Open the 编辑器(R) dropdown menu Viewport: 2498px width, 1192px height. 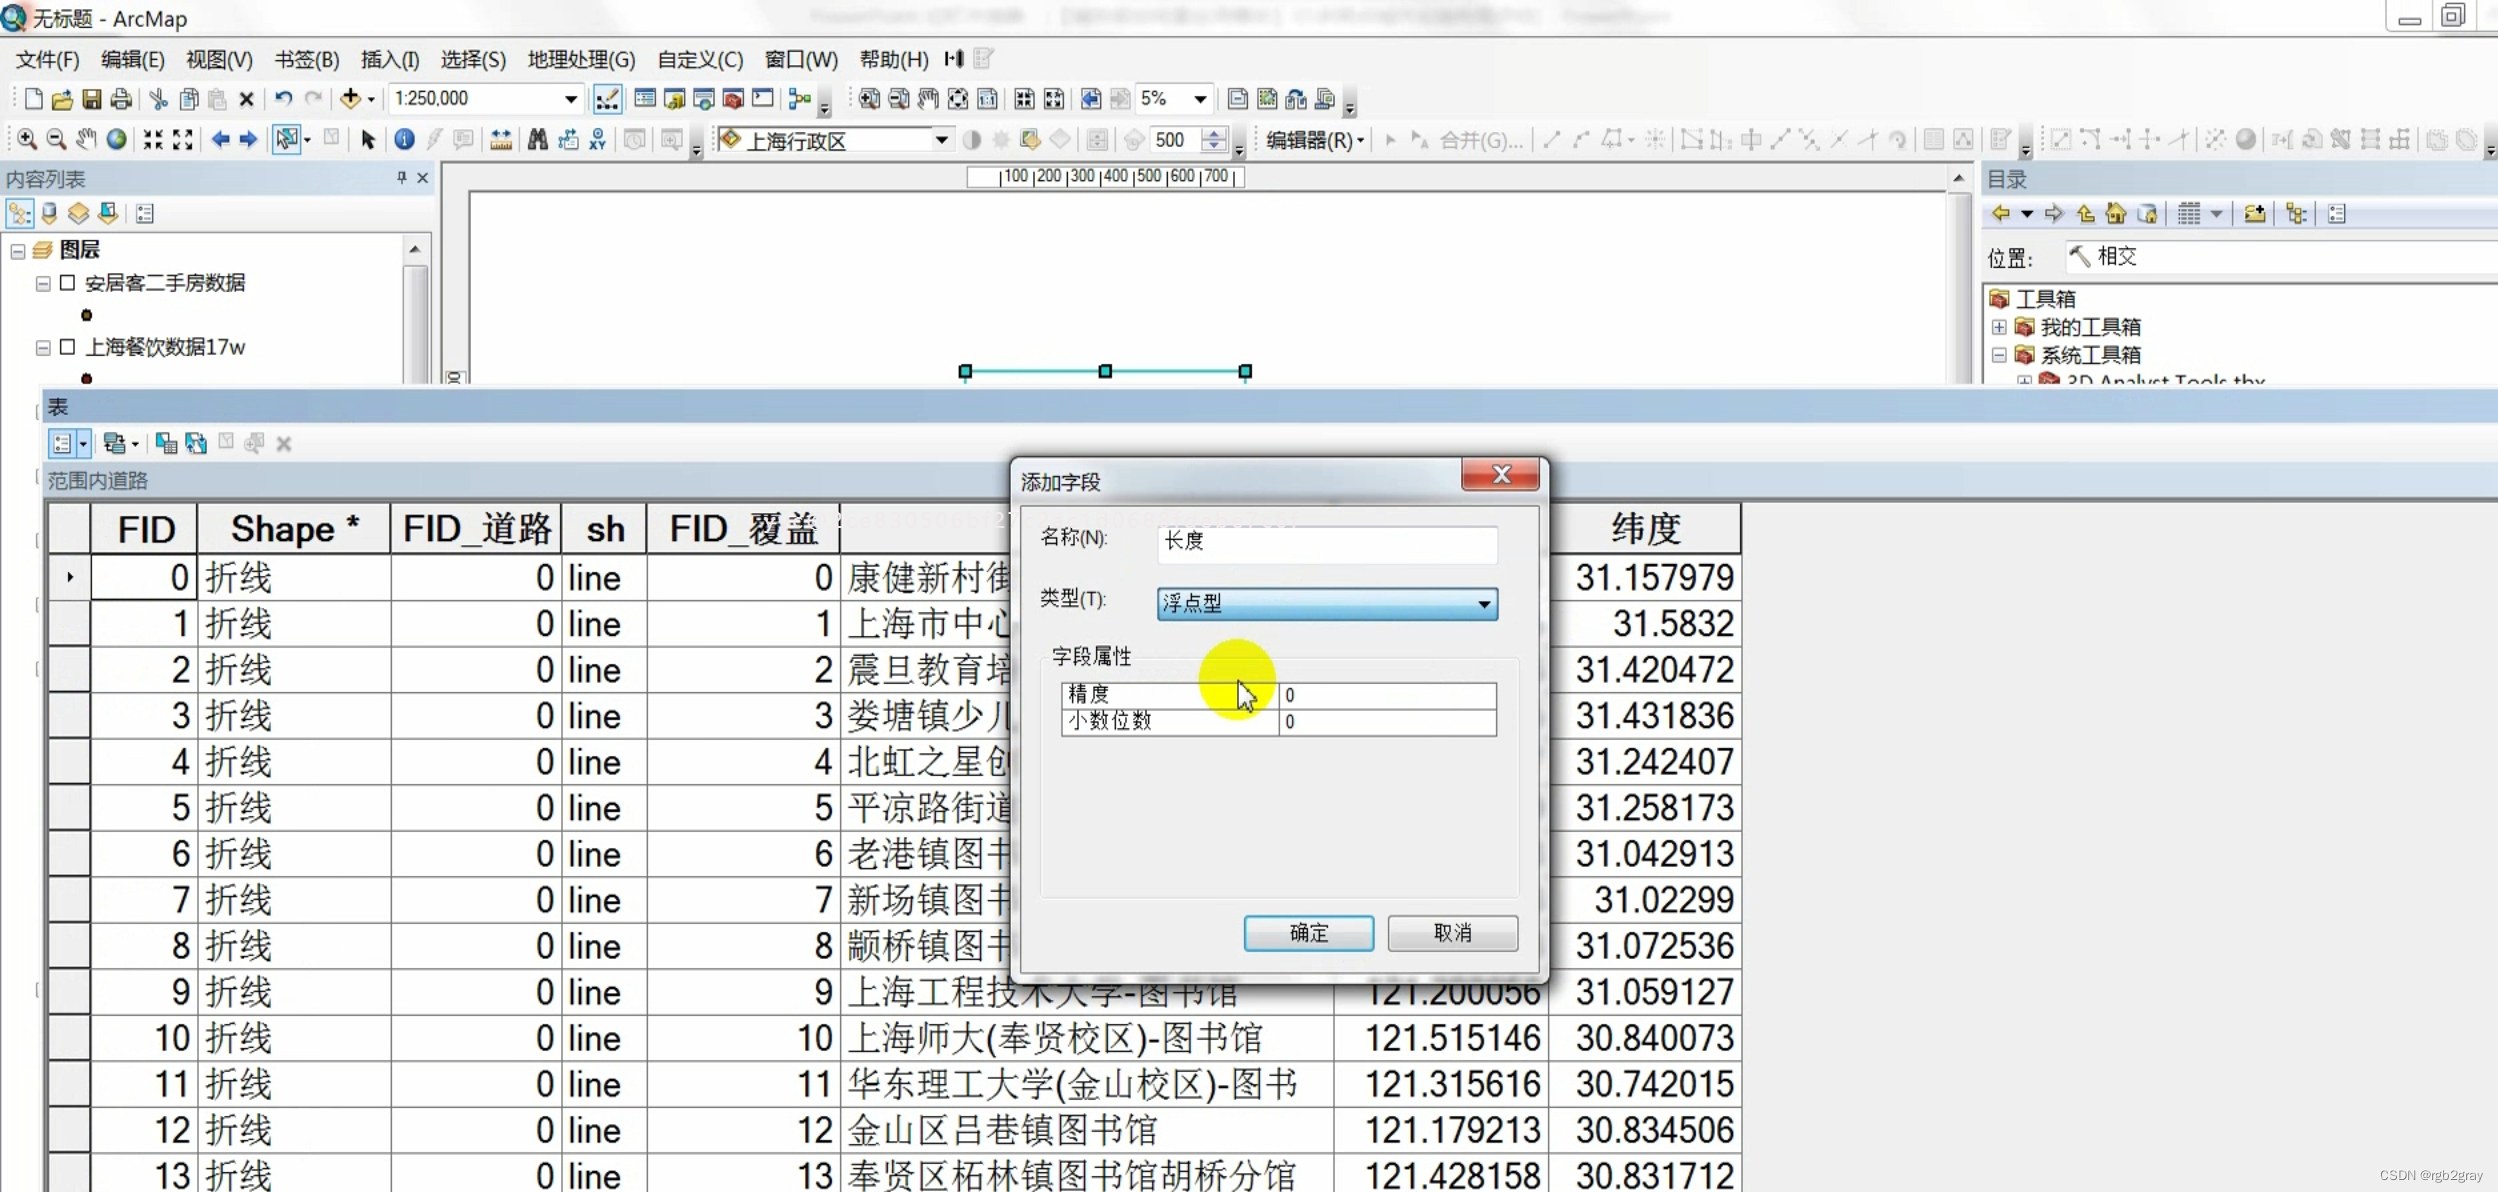coord(1314,140)
